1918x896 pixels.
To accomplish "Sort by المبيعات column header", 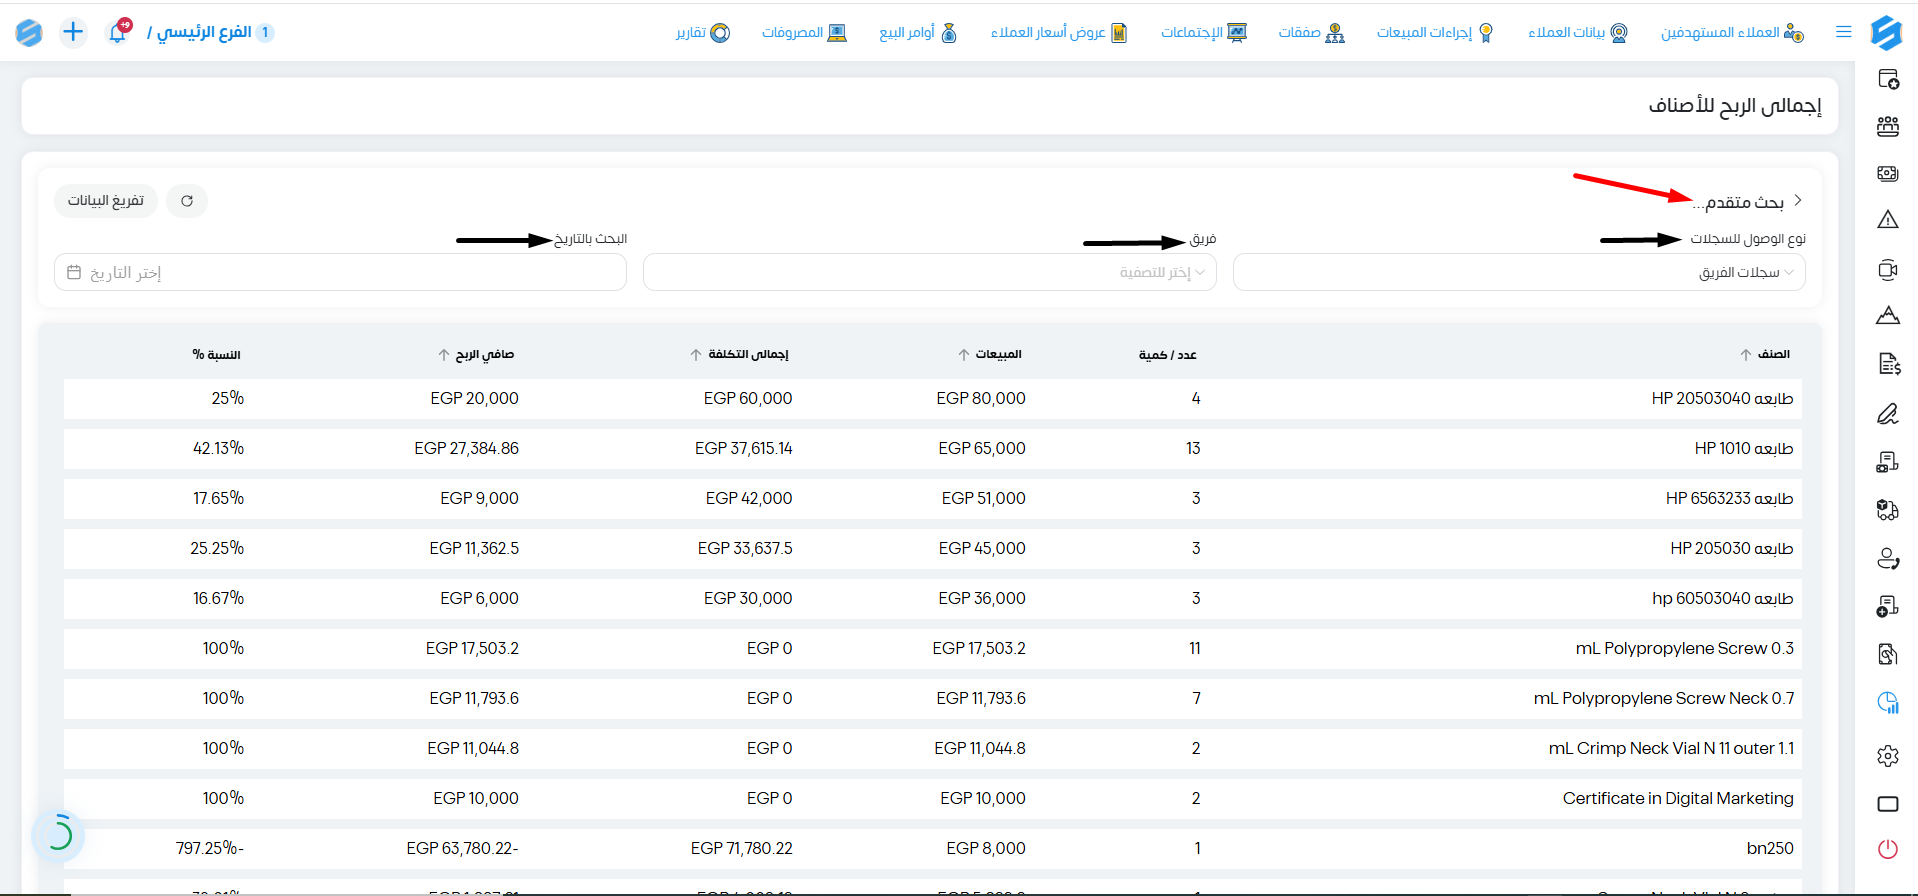I will coord(990,354).
